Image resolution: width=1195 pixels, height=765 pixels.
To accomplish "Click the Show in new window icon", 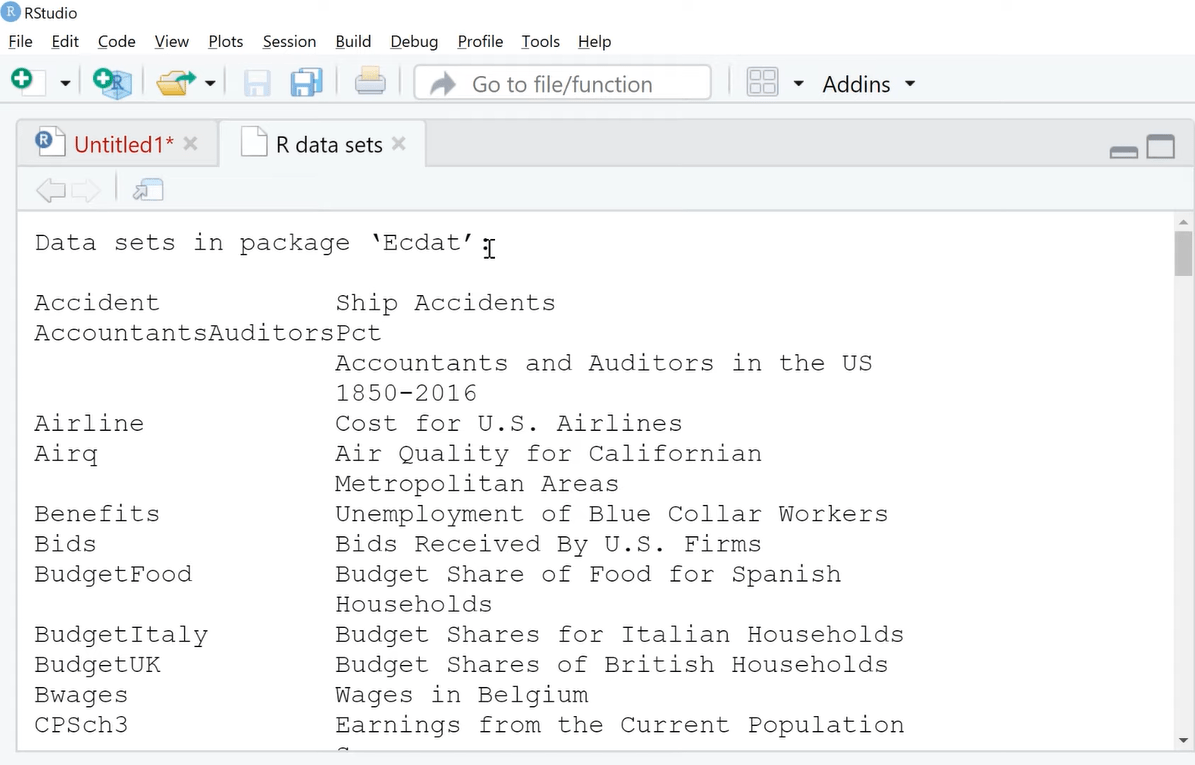I will coord(148,190).
